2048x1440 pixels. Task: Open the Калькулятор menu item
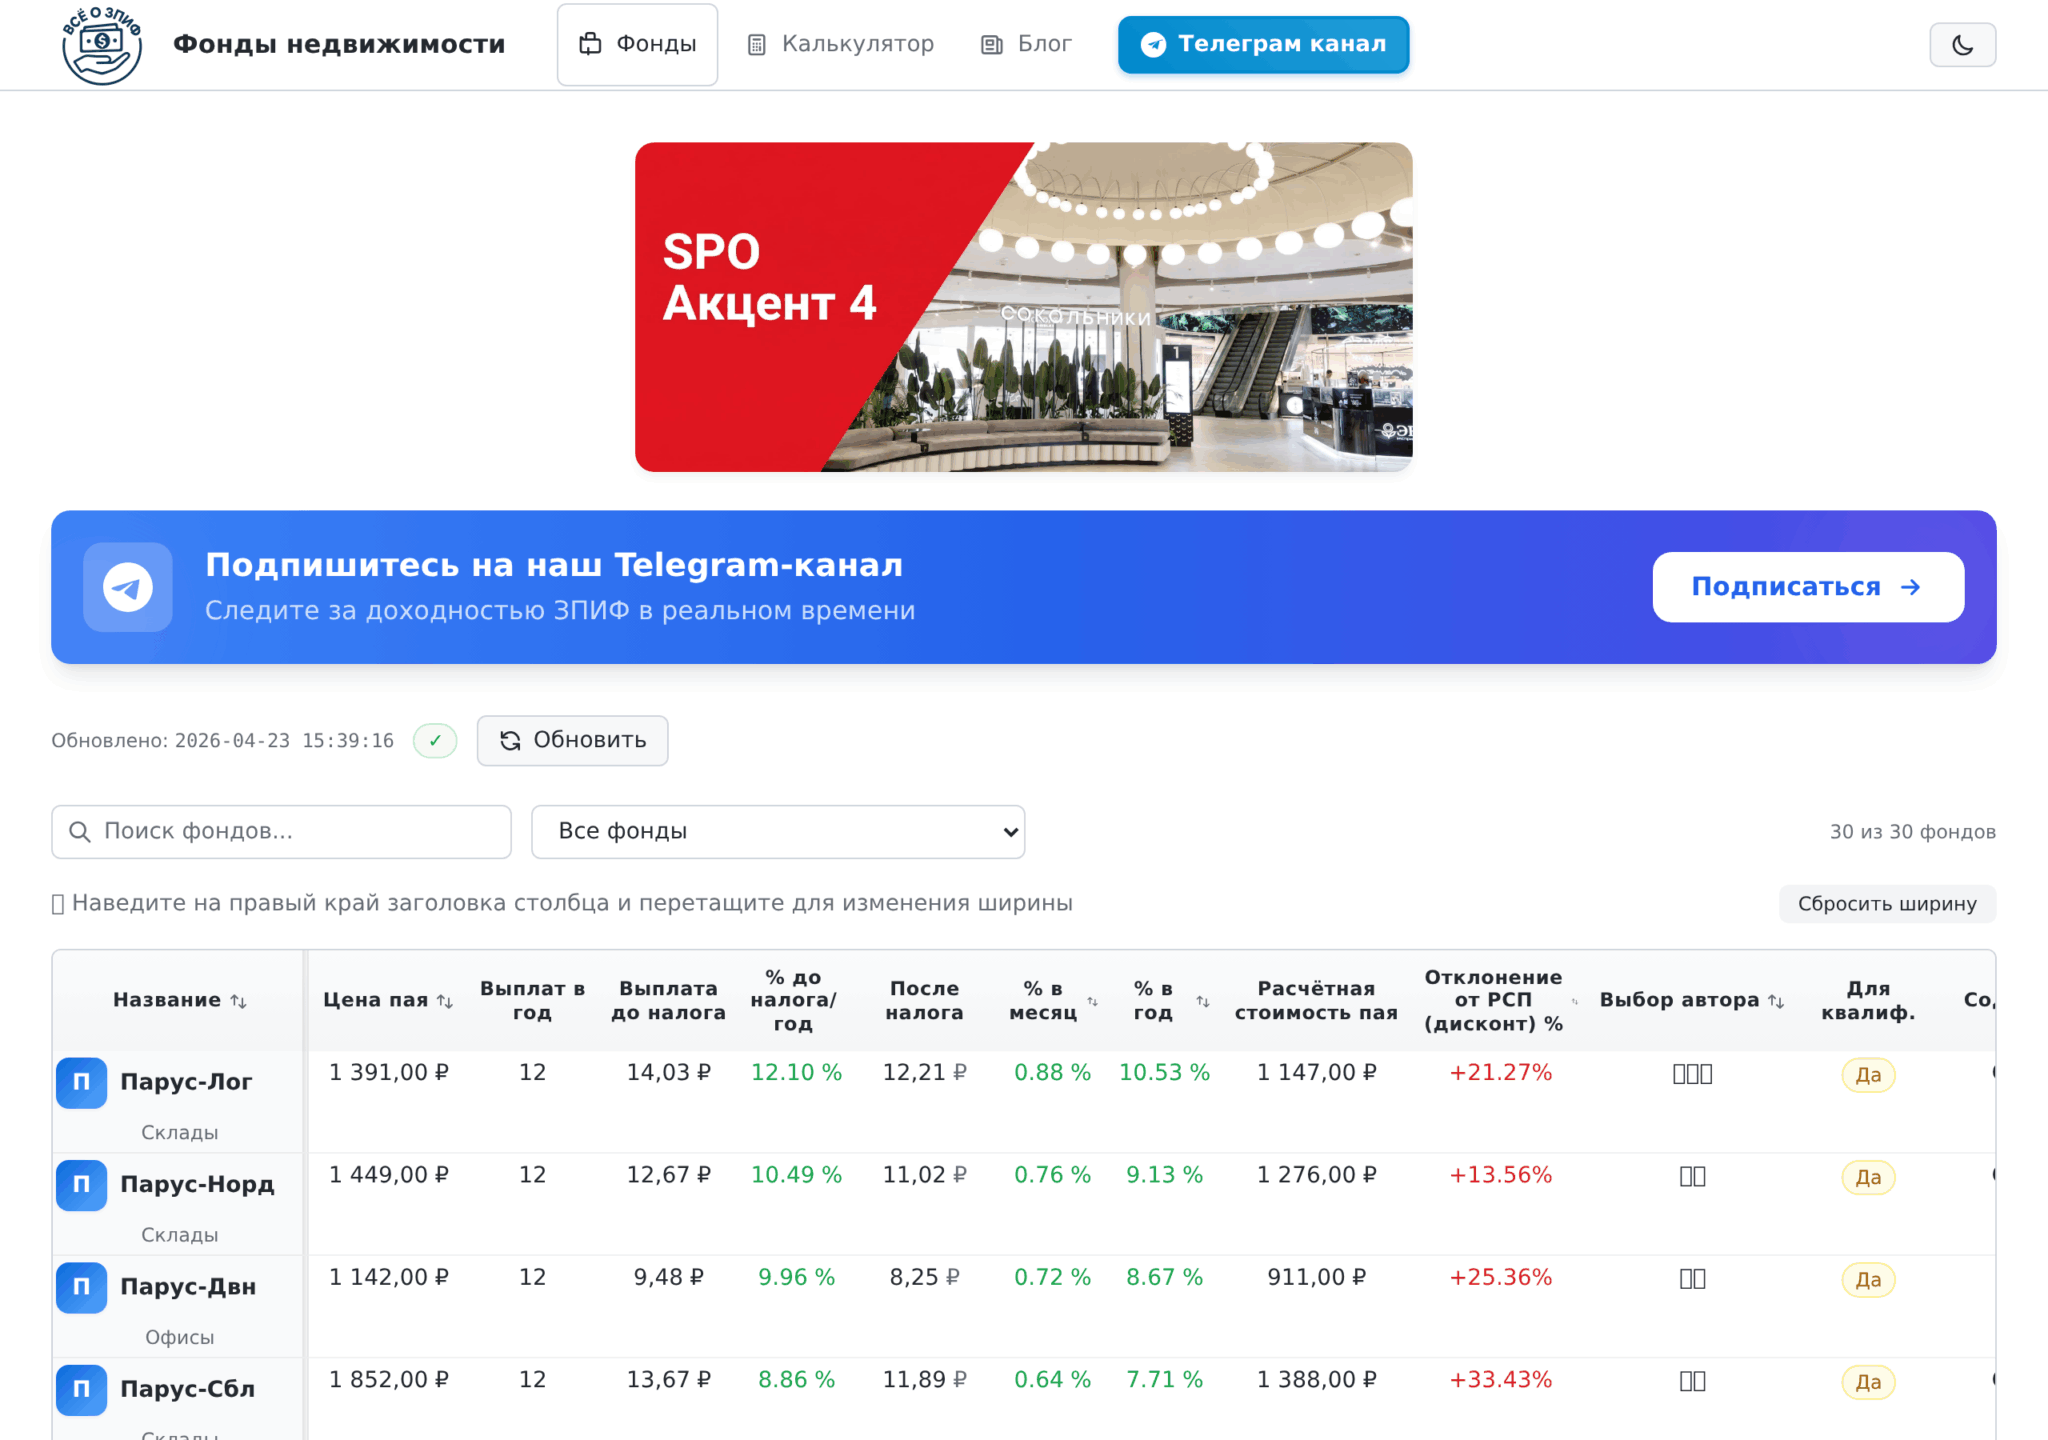(841, 44)
